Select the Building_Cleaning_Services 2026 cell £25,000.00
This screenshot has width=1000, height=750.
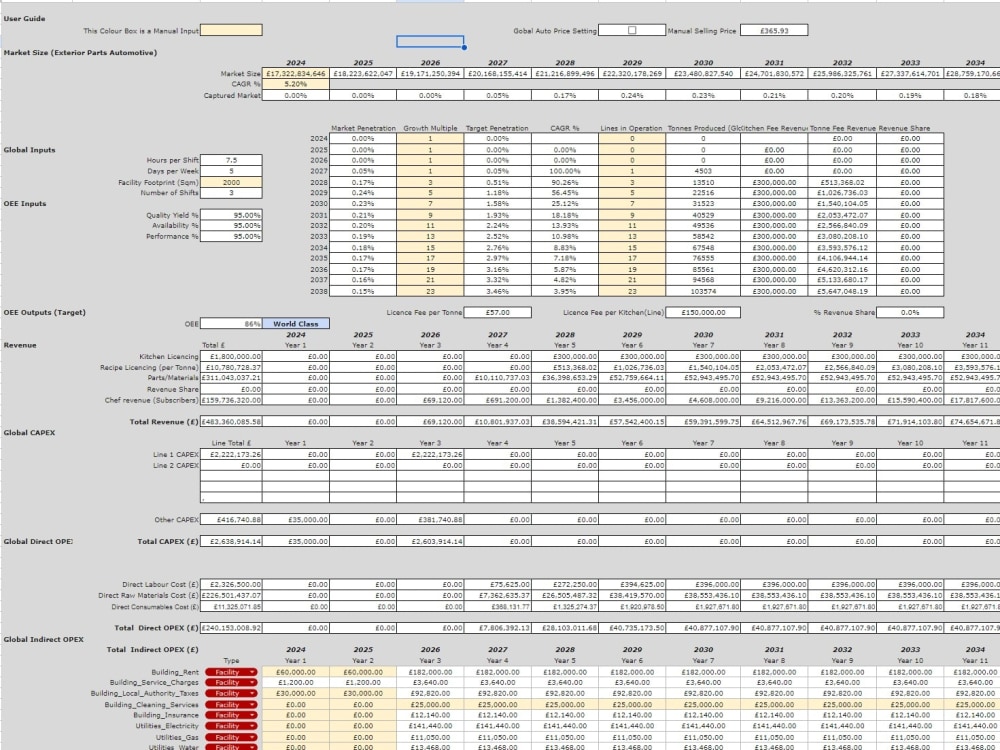(430, 705)
